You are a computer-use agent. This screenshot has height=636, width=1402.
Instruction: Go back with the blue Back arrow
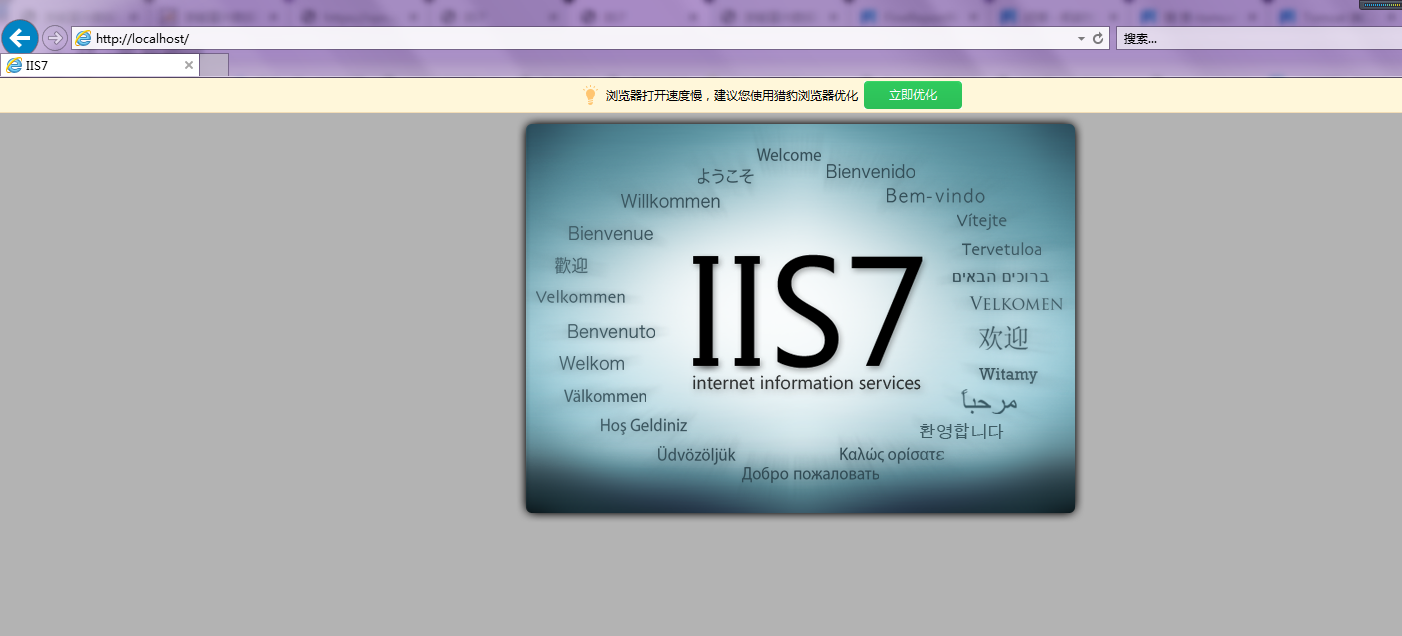coord(20,38)
